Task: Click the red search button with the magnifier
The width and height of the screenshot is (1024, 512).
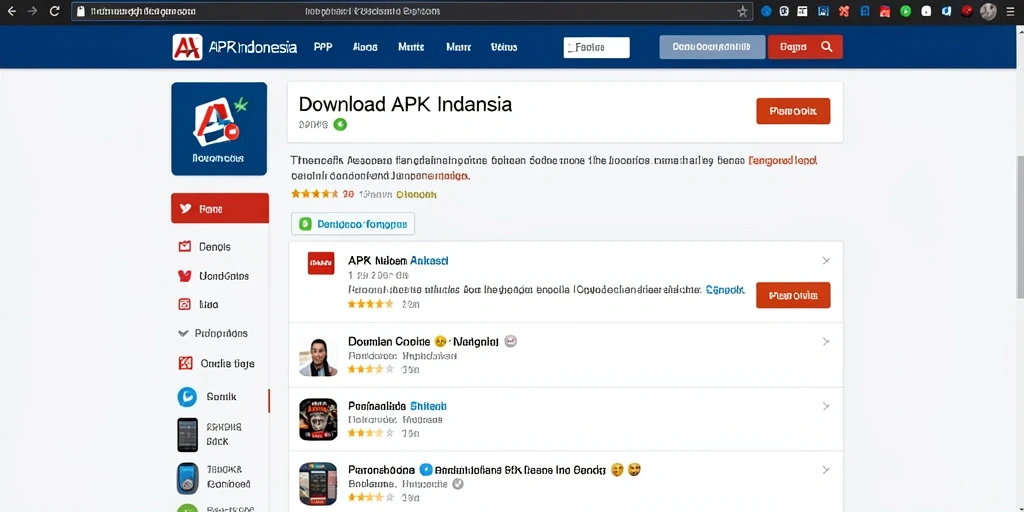Action: 805,47
